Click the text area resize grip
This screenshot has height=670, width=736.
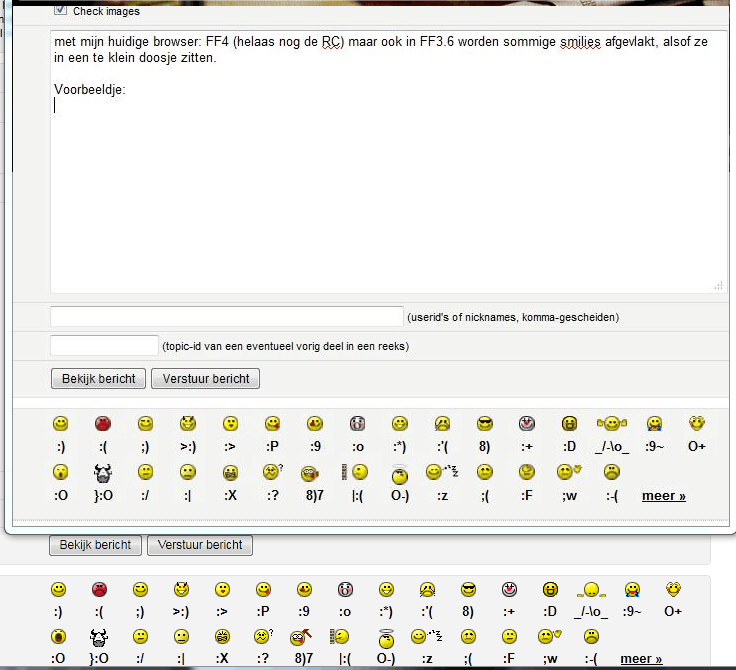tap(718, 286)
